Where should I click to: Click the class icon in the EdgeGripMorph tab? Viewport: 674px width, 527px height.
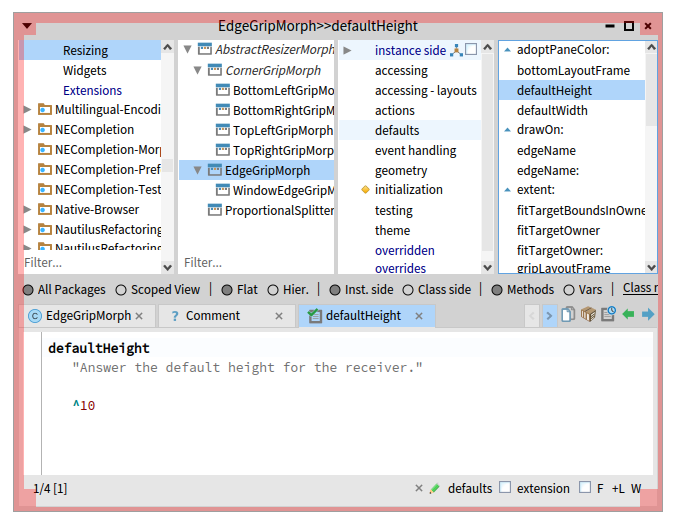point(35,316)
